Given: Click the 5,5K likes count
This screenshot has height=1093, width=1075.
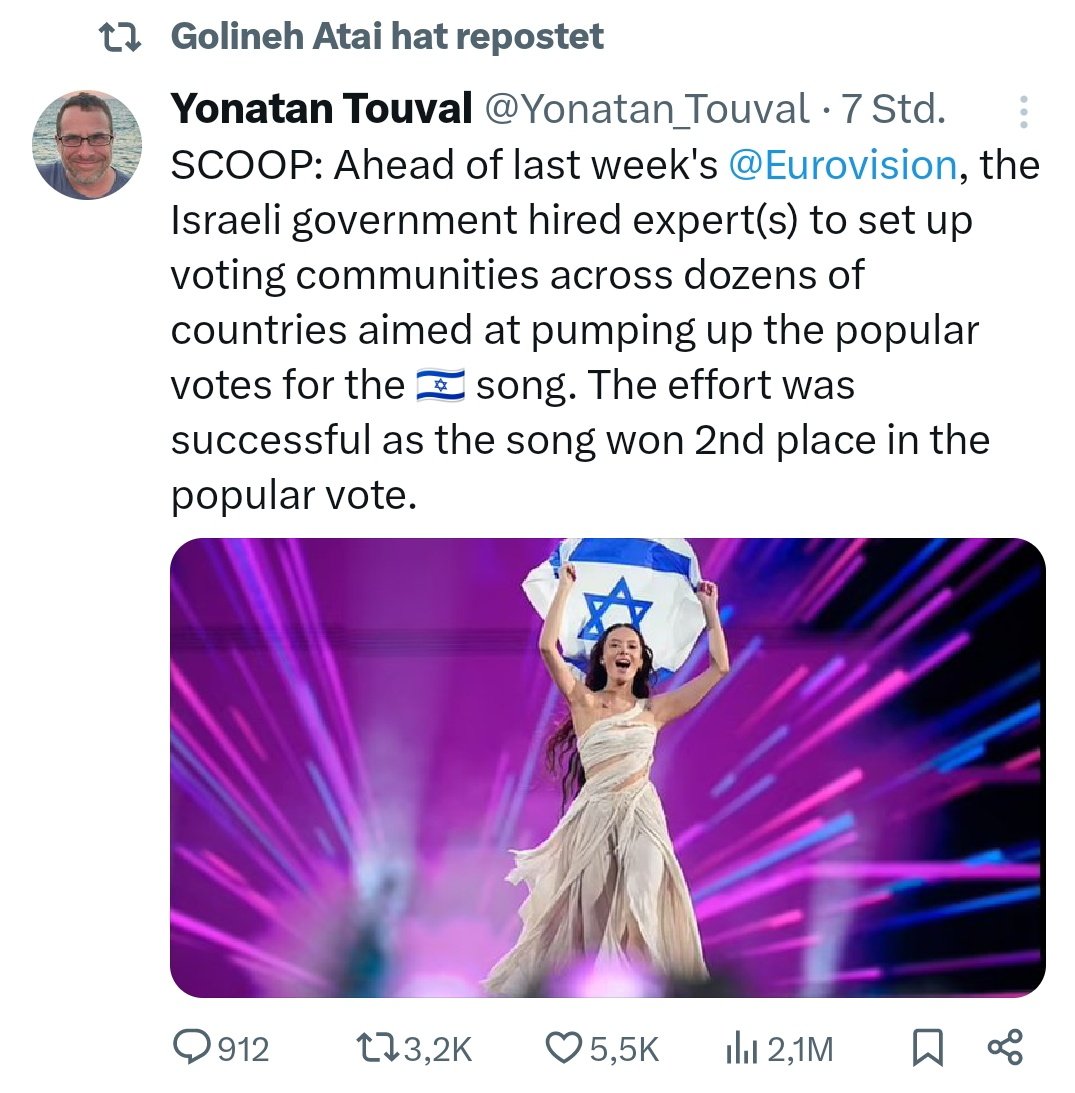Looking at the screenshot, I should coord(623,1049).
